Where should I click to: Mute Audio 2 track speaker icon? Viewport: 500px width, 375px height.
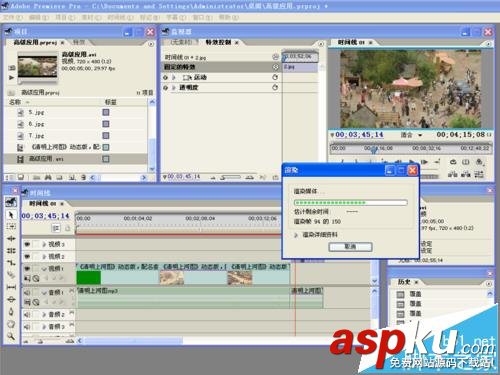click(x=27, y=314)
